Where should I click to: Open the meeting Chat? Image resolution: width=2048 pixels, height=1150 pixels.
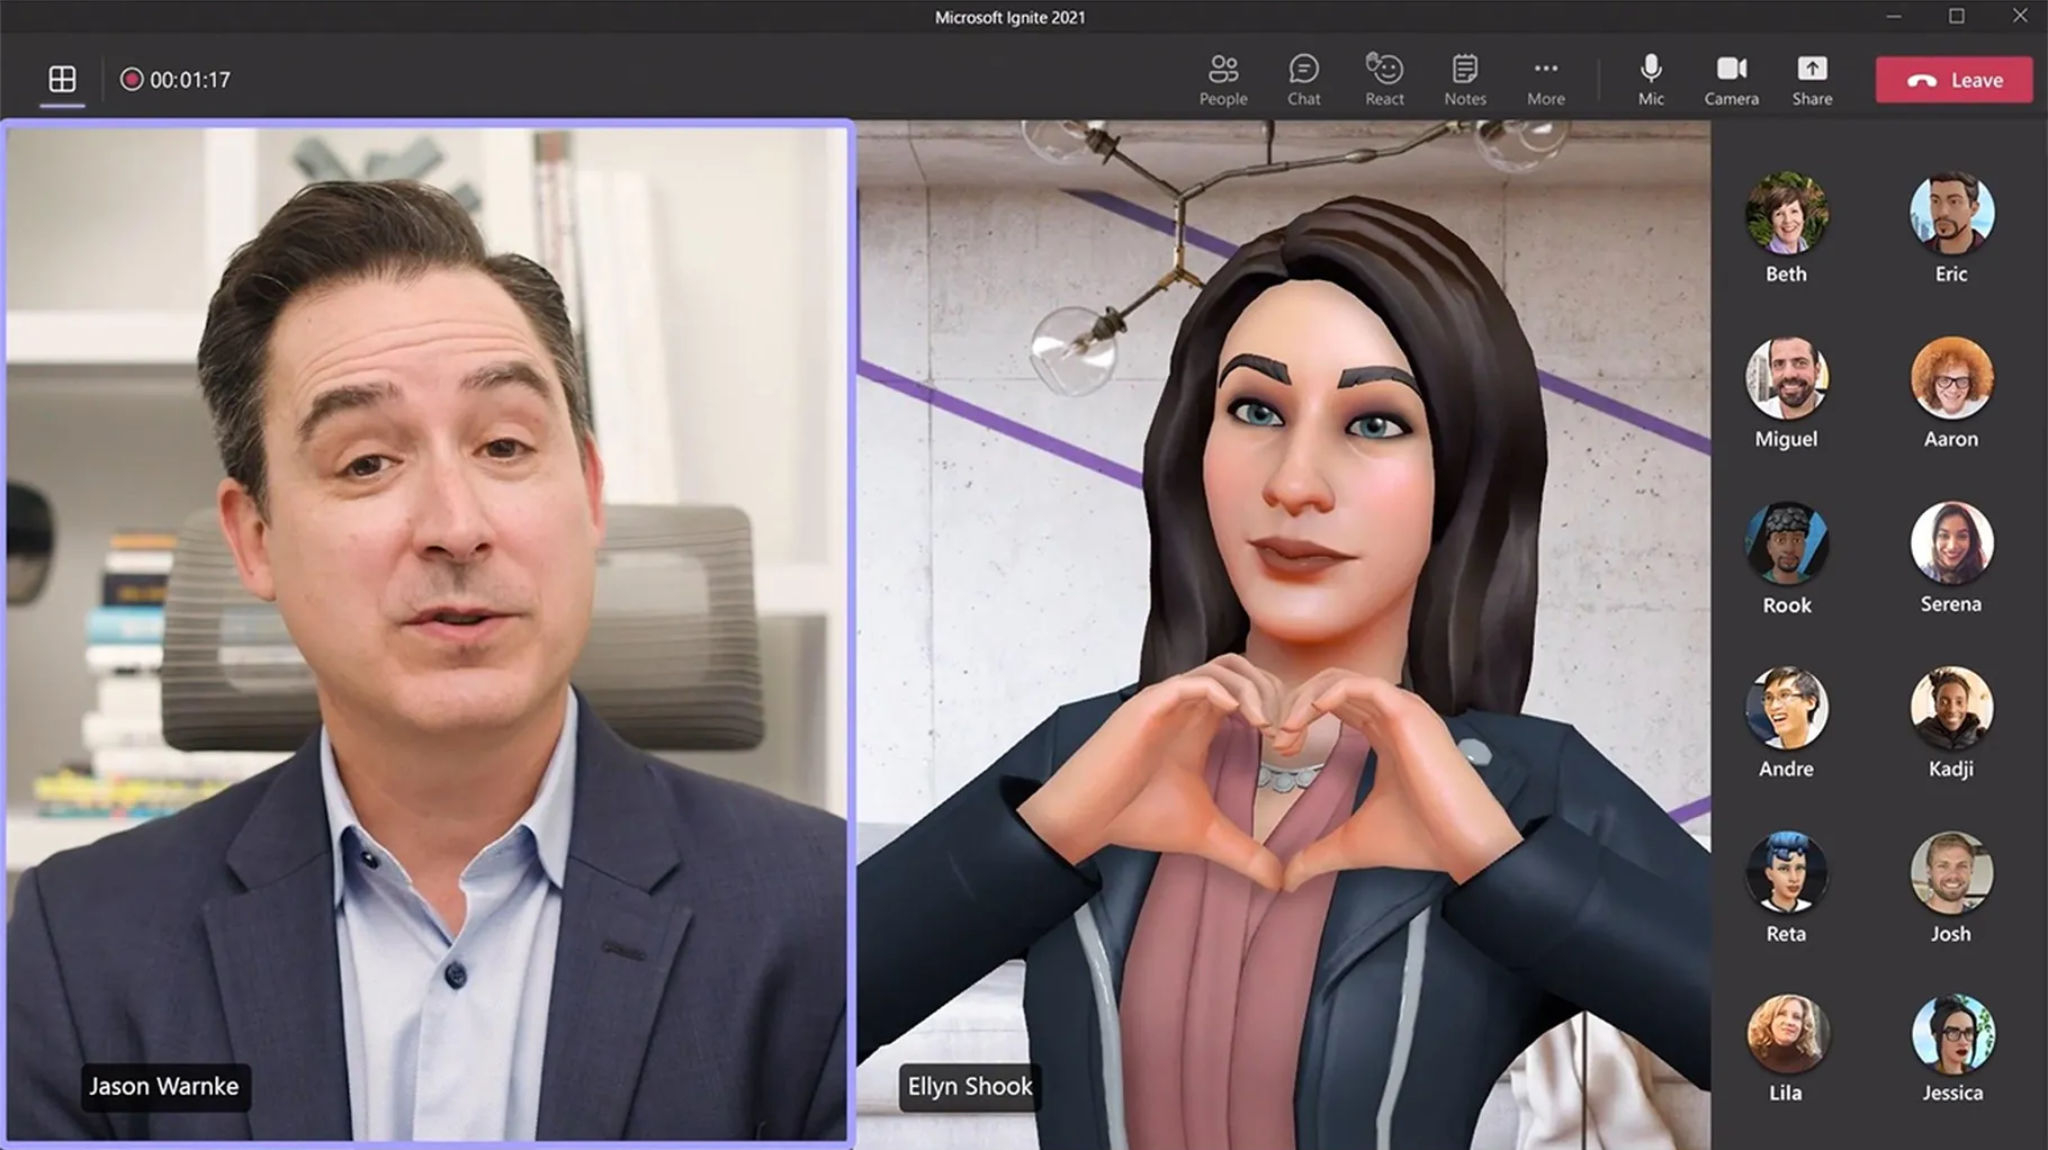[1303, 80]
